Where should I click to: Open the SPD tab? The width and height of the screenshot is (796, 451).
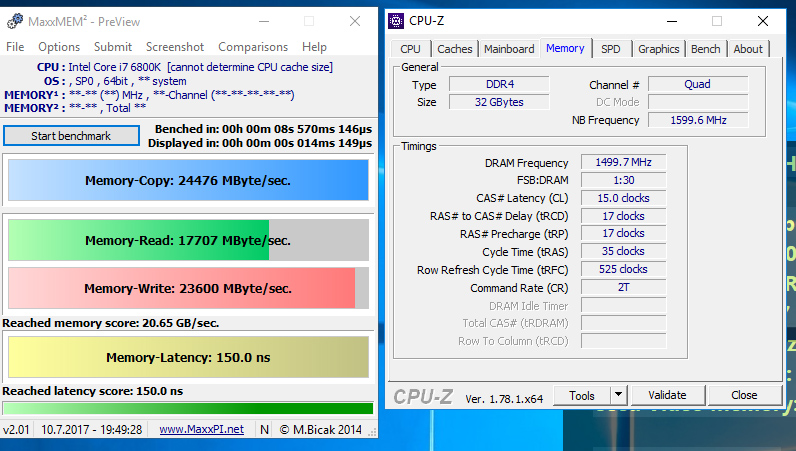pyautogui.click(x=610, y=49)
